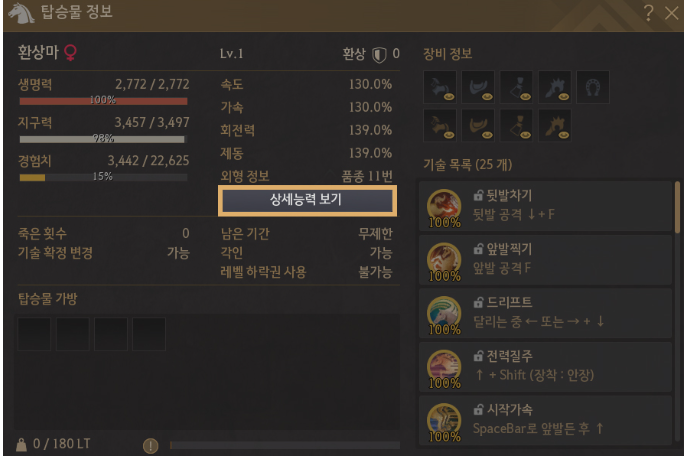Click the first 탑승물 가방 inventory slot
The height and width of the screenshot is (457, 684).
pos(34,334)
